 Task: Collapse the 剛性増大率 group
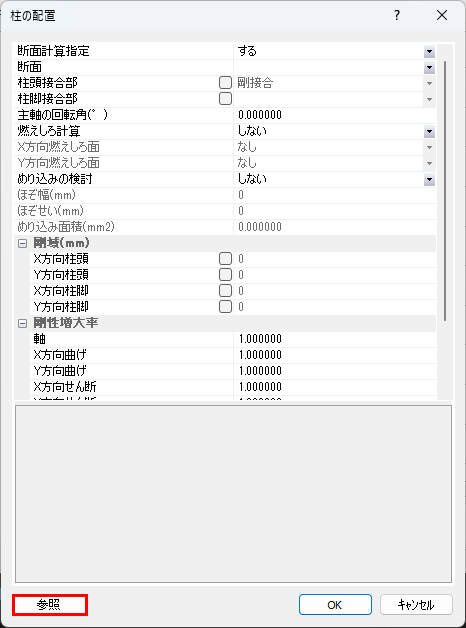click(x=22, y=324)
